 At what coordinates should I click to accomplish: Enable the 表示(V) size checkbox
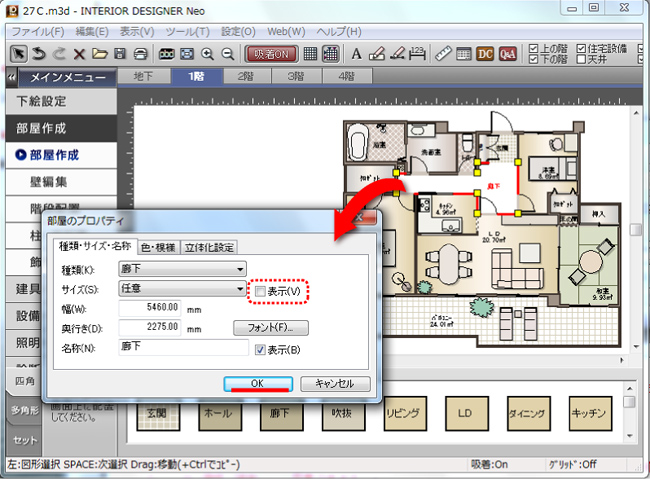[x=260, y=290]
